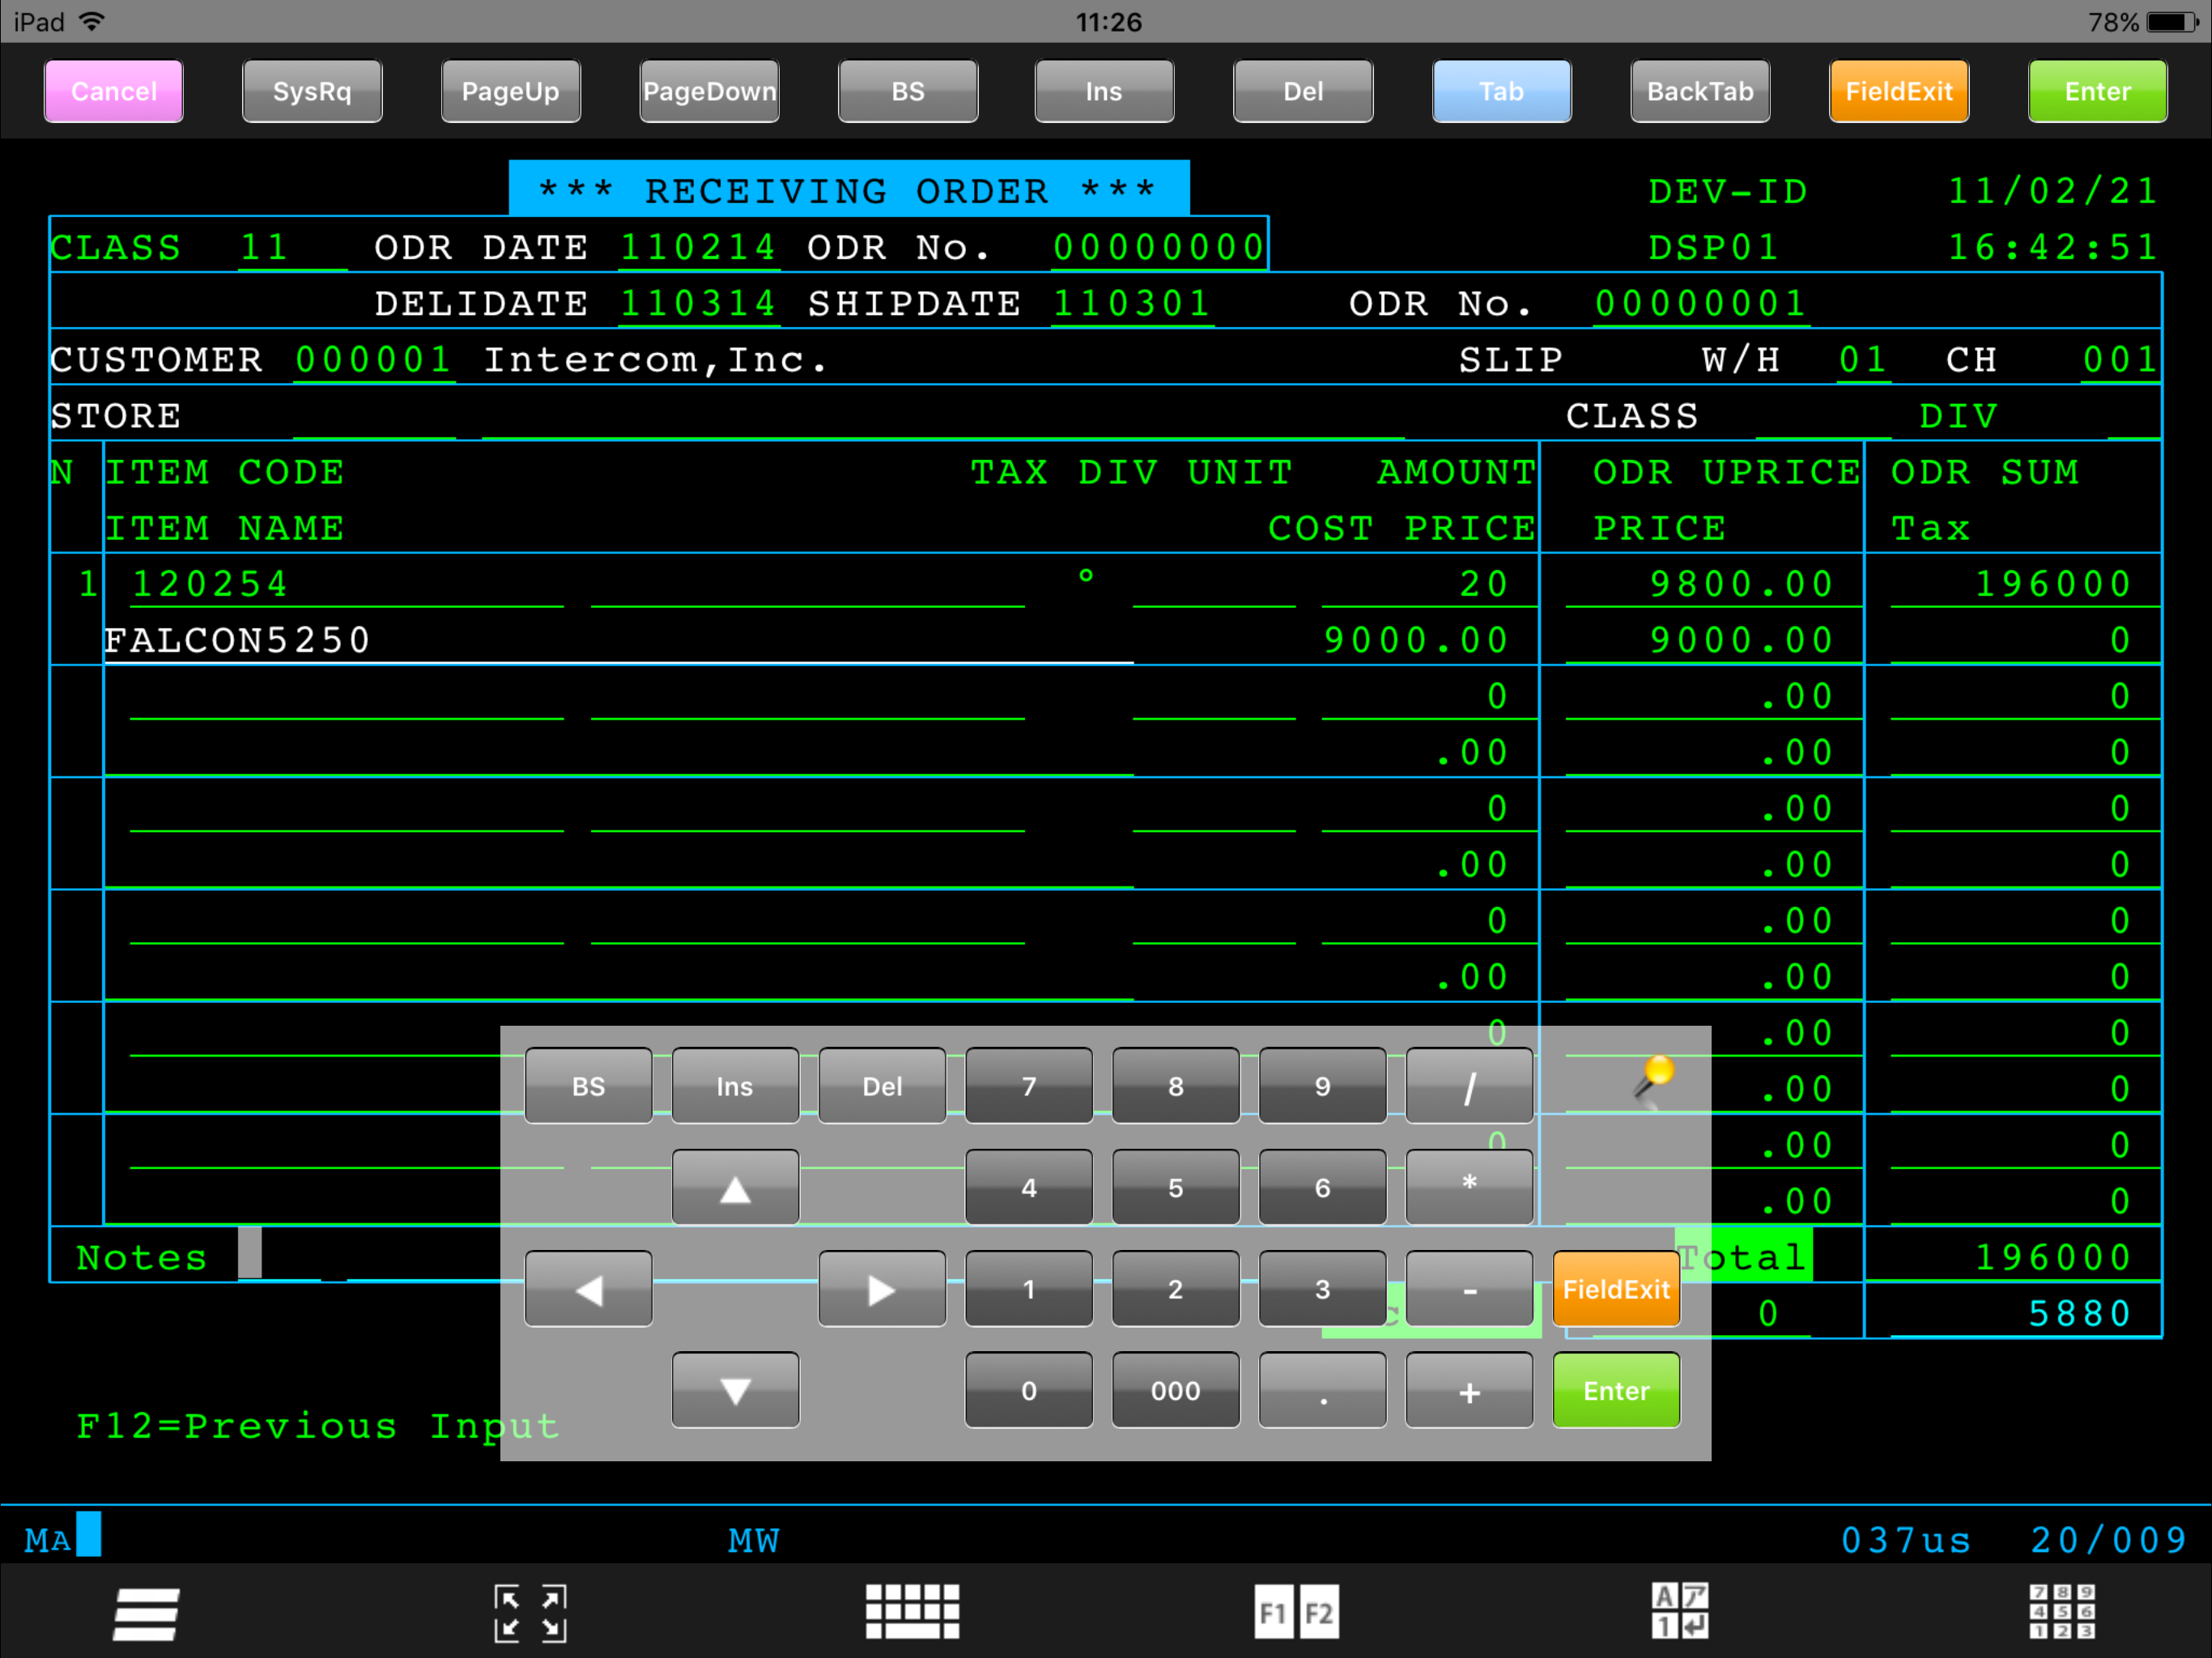Image resolution: width=2212 pixels, height=1658 pixels.
Task: Select the COST PRICE value 9000.00
Action: pyautogui.click(x=1416, y=640)
